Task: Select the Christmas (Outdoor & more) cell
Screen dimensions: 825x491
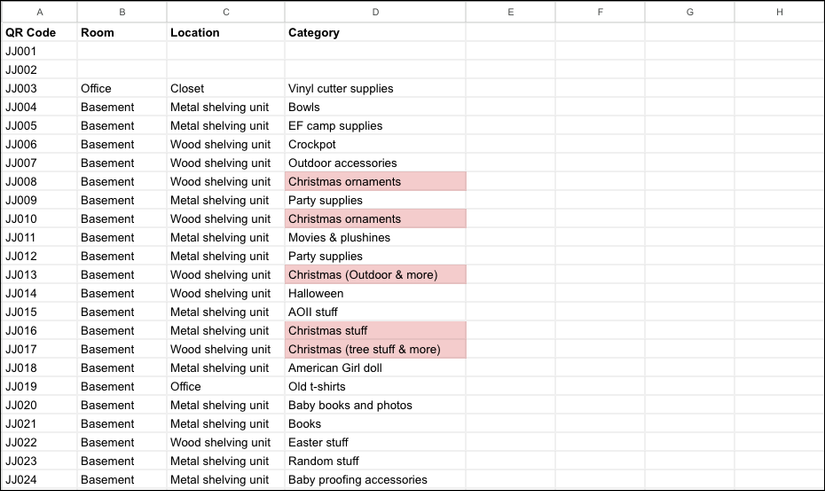Action: [375, 275]
